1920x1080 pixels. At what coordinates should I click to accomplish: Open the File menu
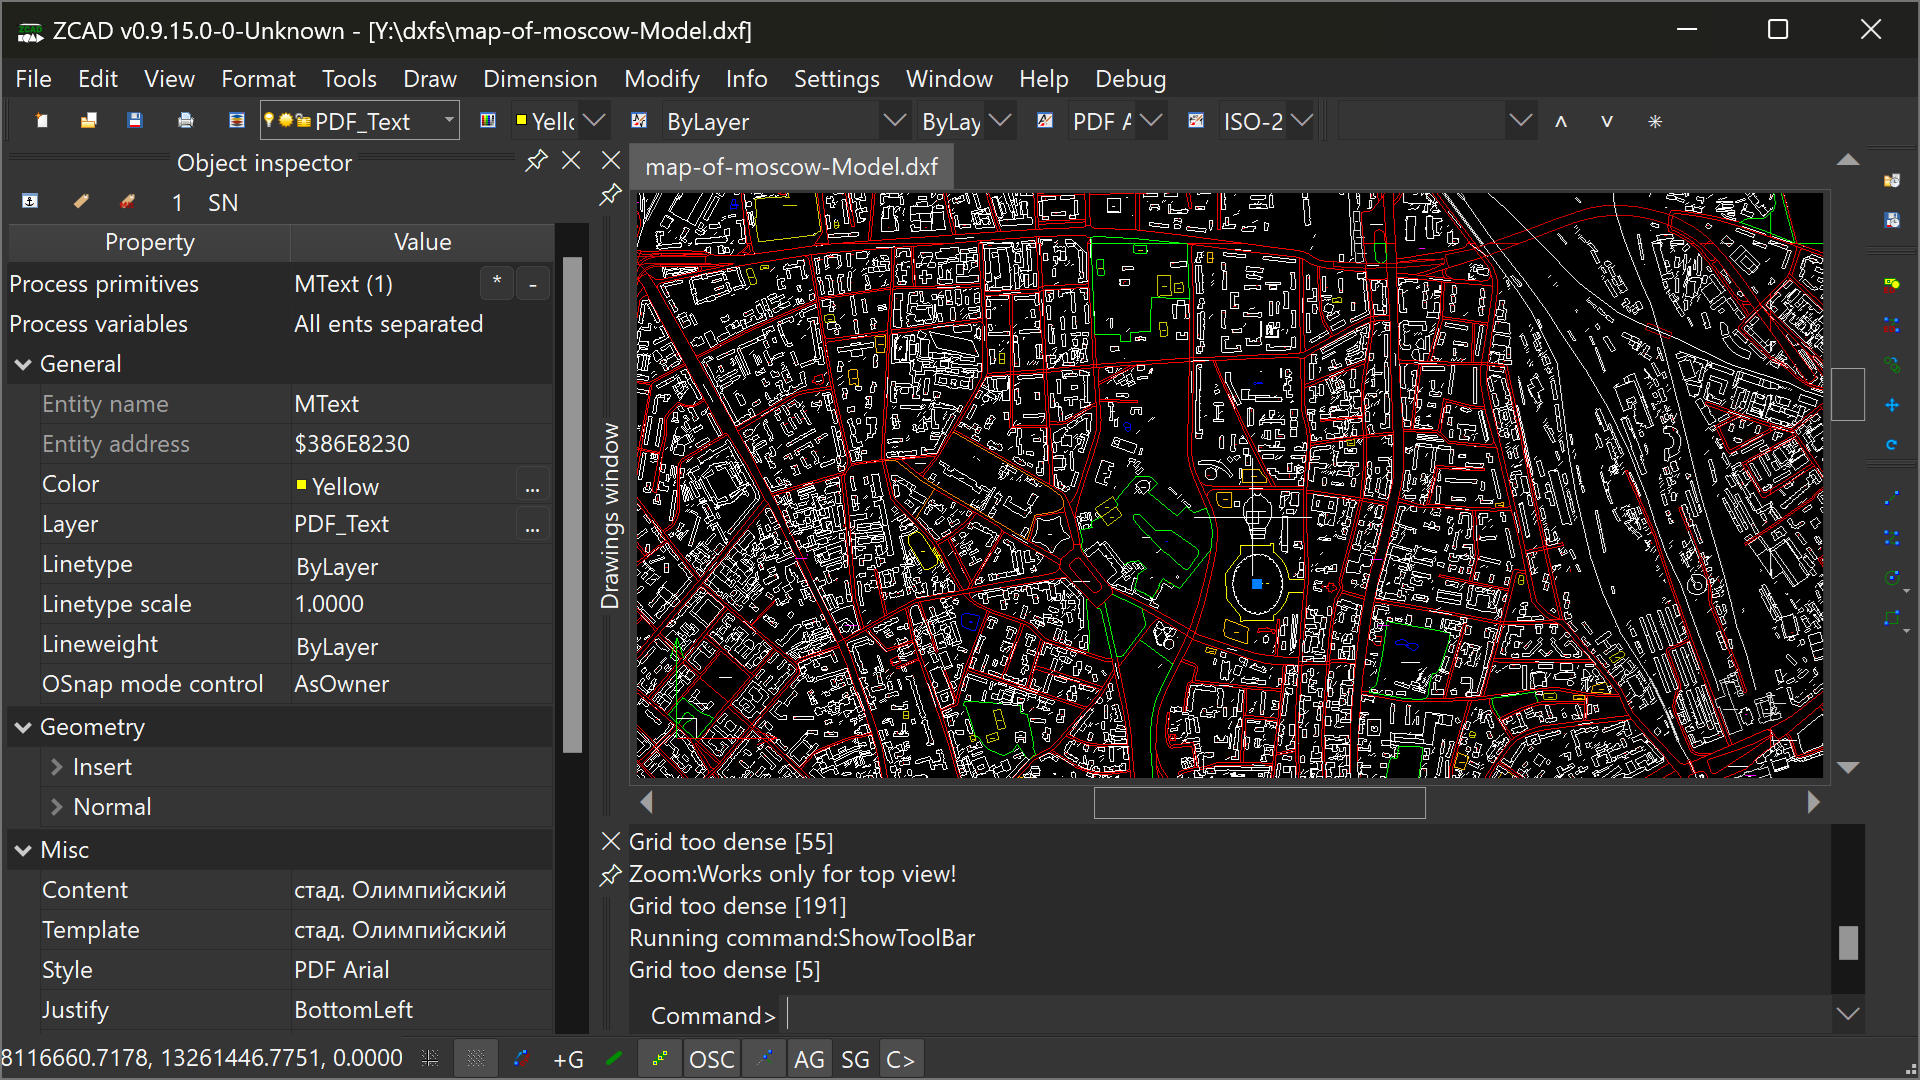coord(33,79)
